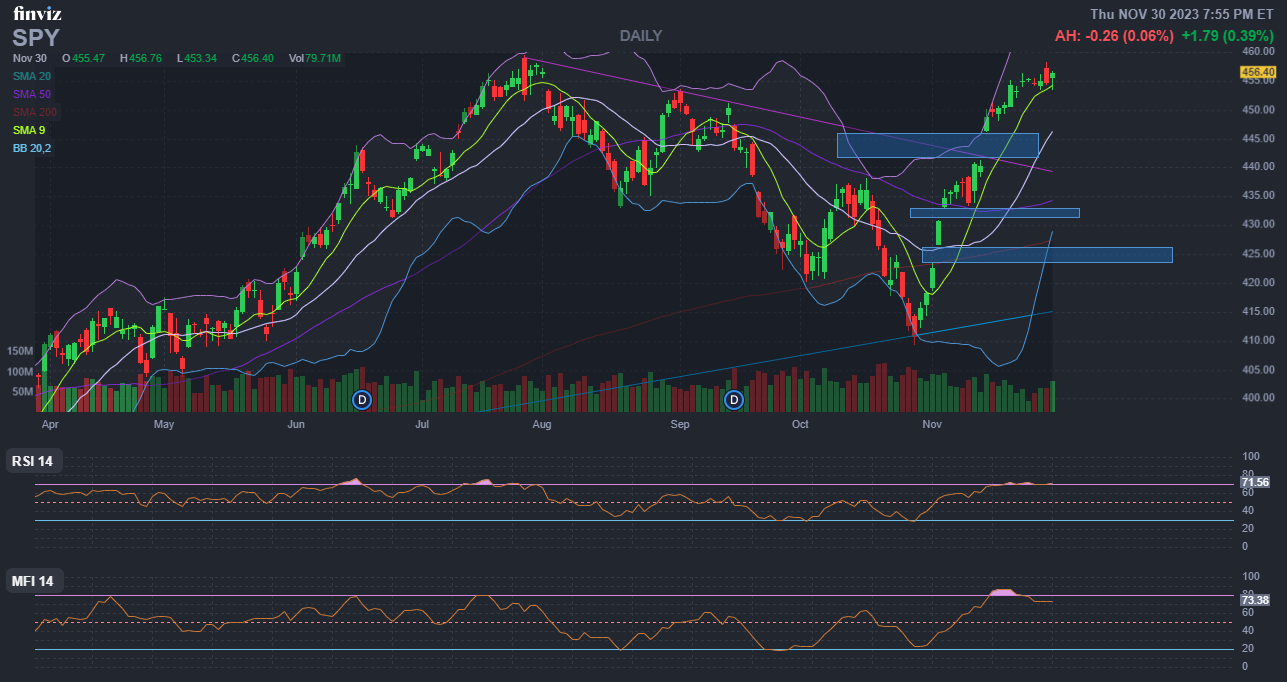Click the dividend D marker in September
This screenshot has height=682, width=1287.
(734, 400)
